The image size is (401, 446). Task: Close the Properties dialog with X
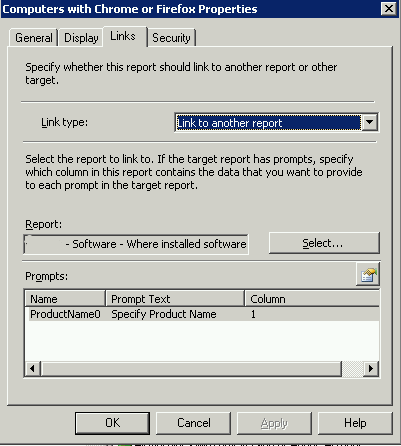tap(389, 9)
